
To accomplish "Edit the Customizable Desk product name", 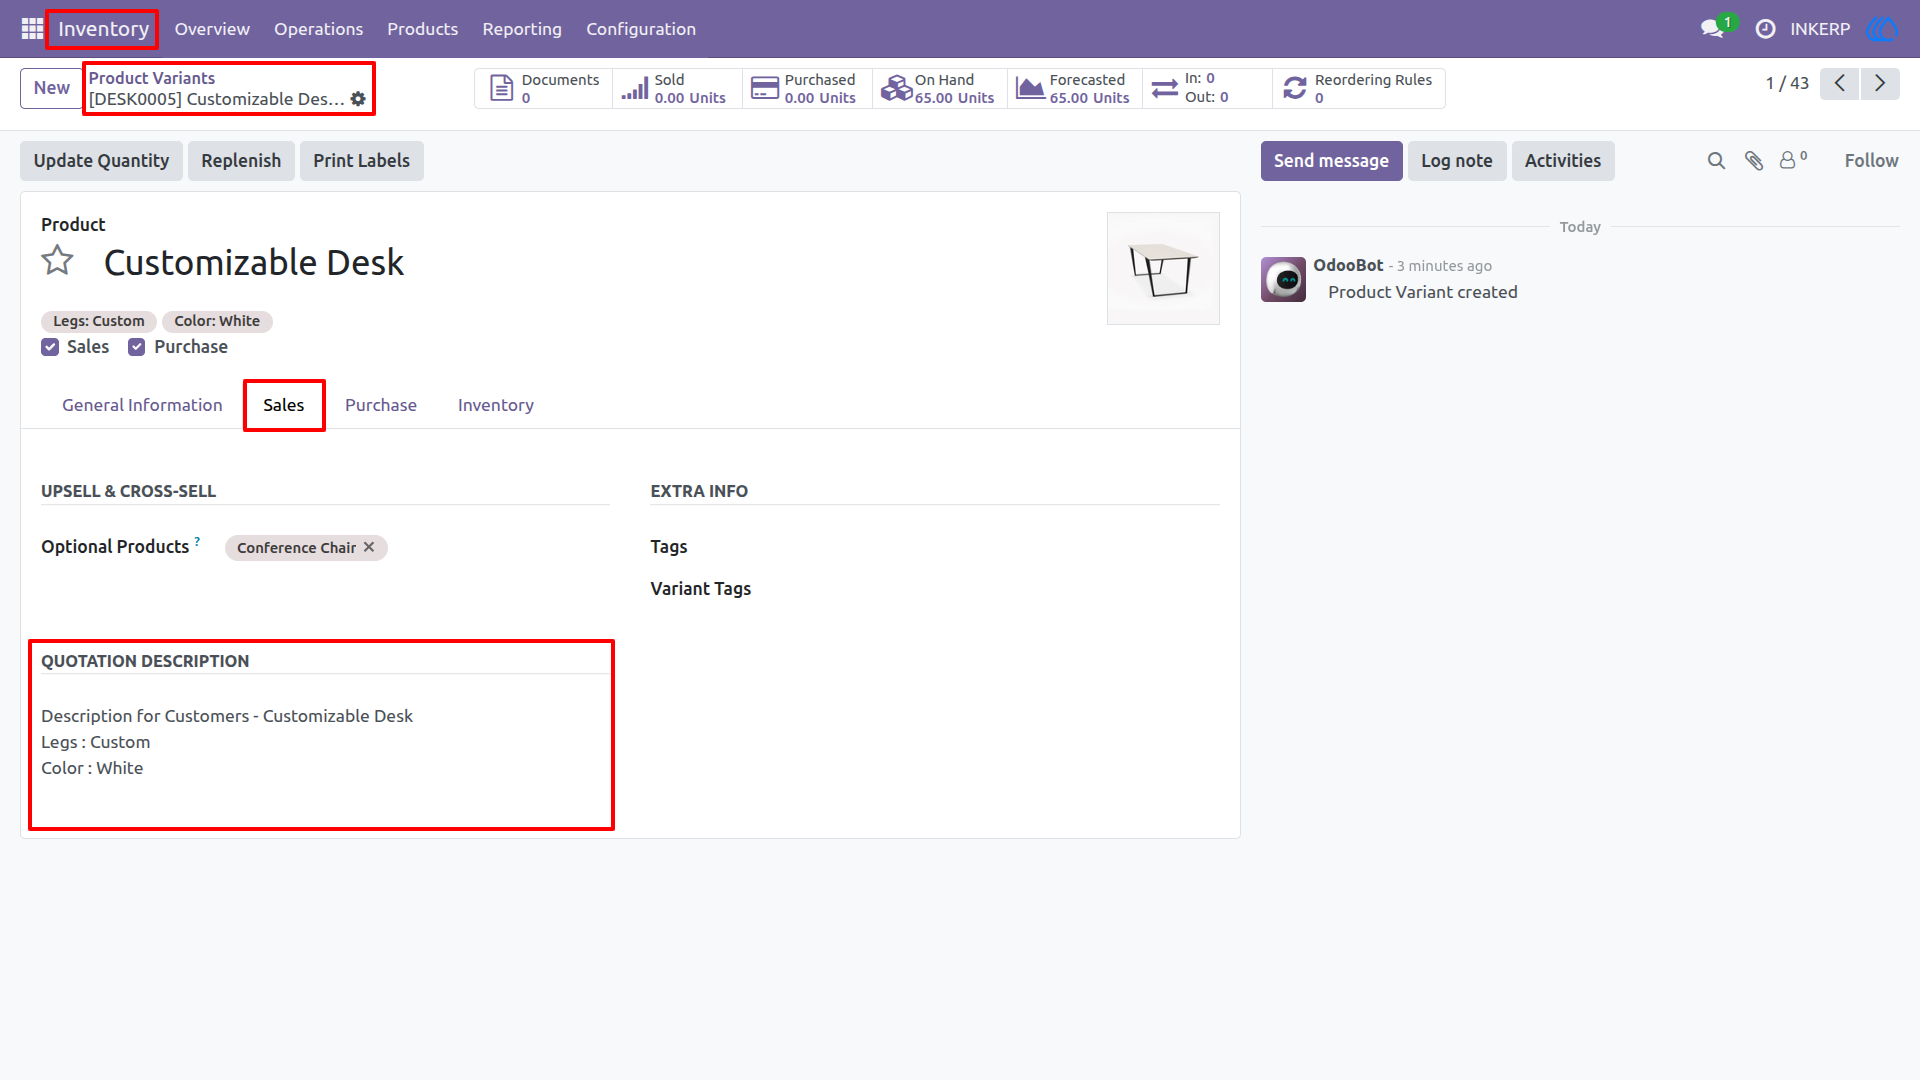I will click(x=254, y=263).
